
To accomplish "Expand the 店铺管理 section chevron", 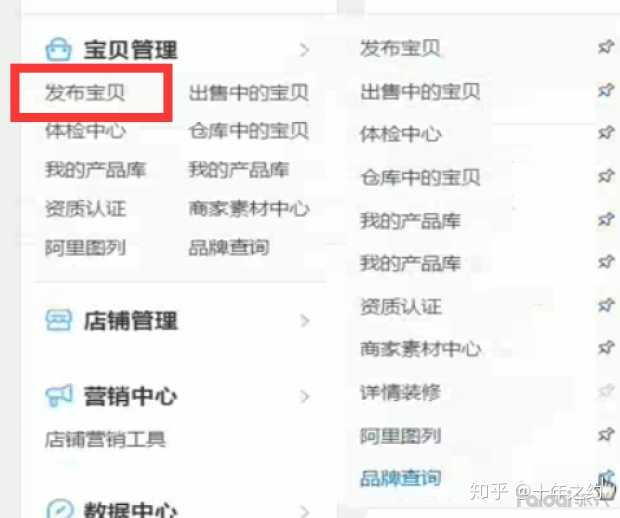I will [304, 321].
